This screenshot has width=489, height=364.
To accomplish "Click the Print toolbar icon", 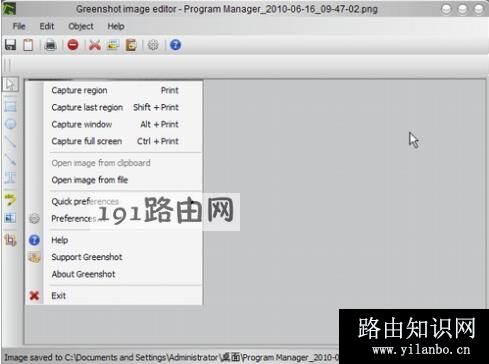I will pos(50,45).
